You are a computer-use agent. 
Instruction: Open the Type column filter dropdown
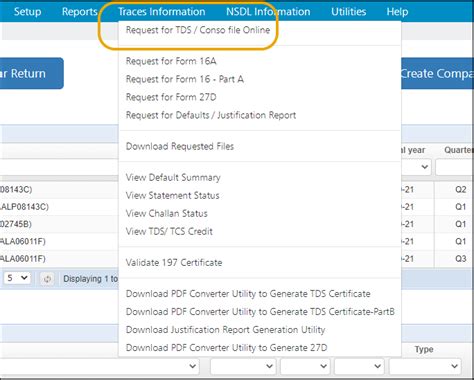pyautogui.click(x=425, y=366)
